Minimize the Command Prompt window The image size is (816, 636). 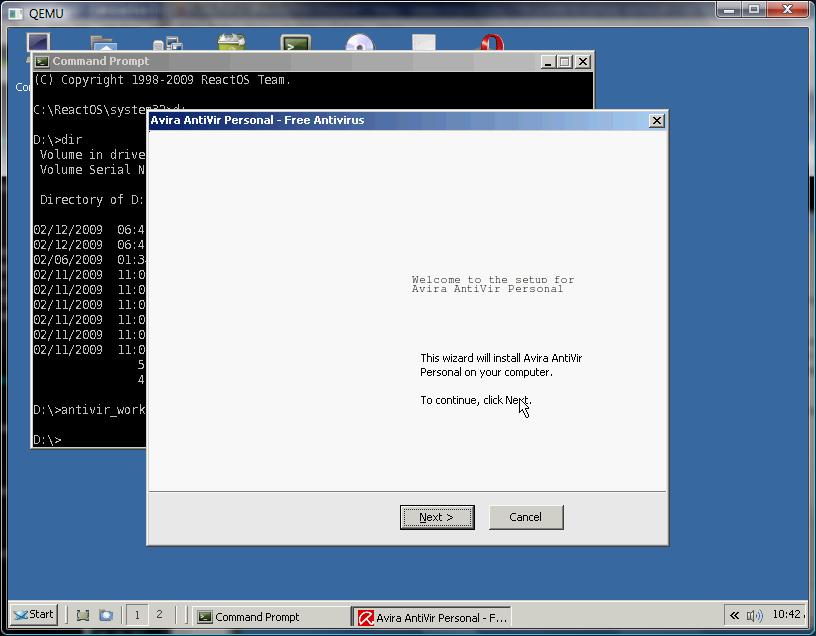[x=547, y=62]
